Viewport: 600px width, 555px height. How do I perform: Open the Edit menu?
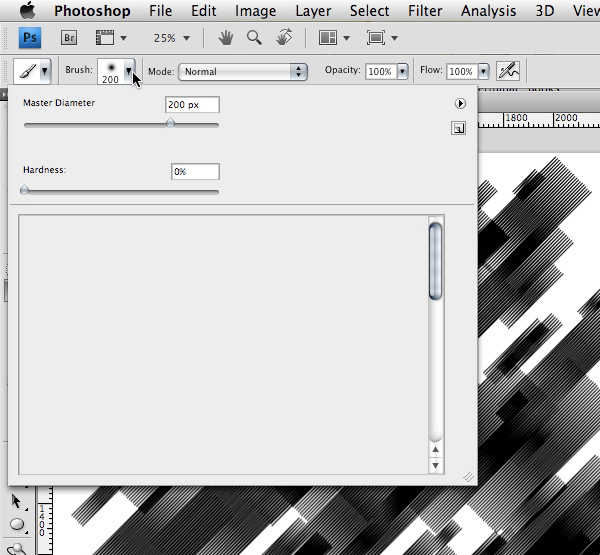204,11
